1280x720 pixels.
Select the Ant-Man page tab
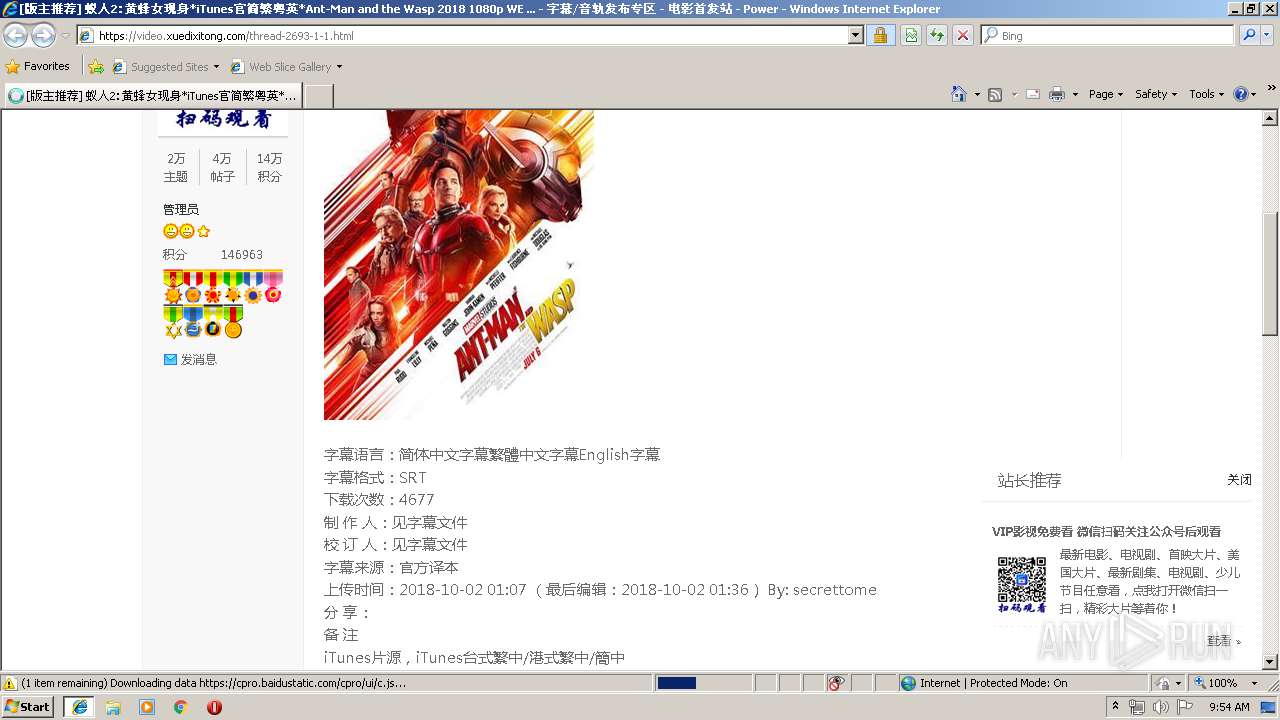pos(152,95)
